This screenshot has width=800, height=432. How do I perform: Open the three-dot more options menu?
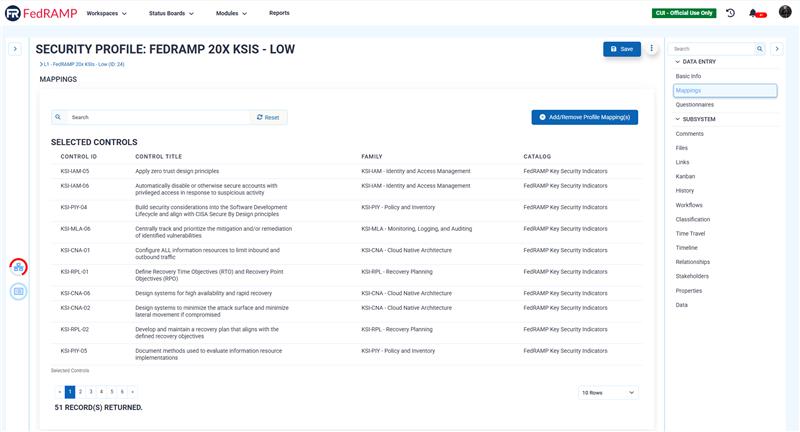pyautogui.click(x=652, y=48)
